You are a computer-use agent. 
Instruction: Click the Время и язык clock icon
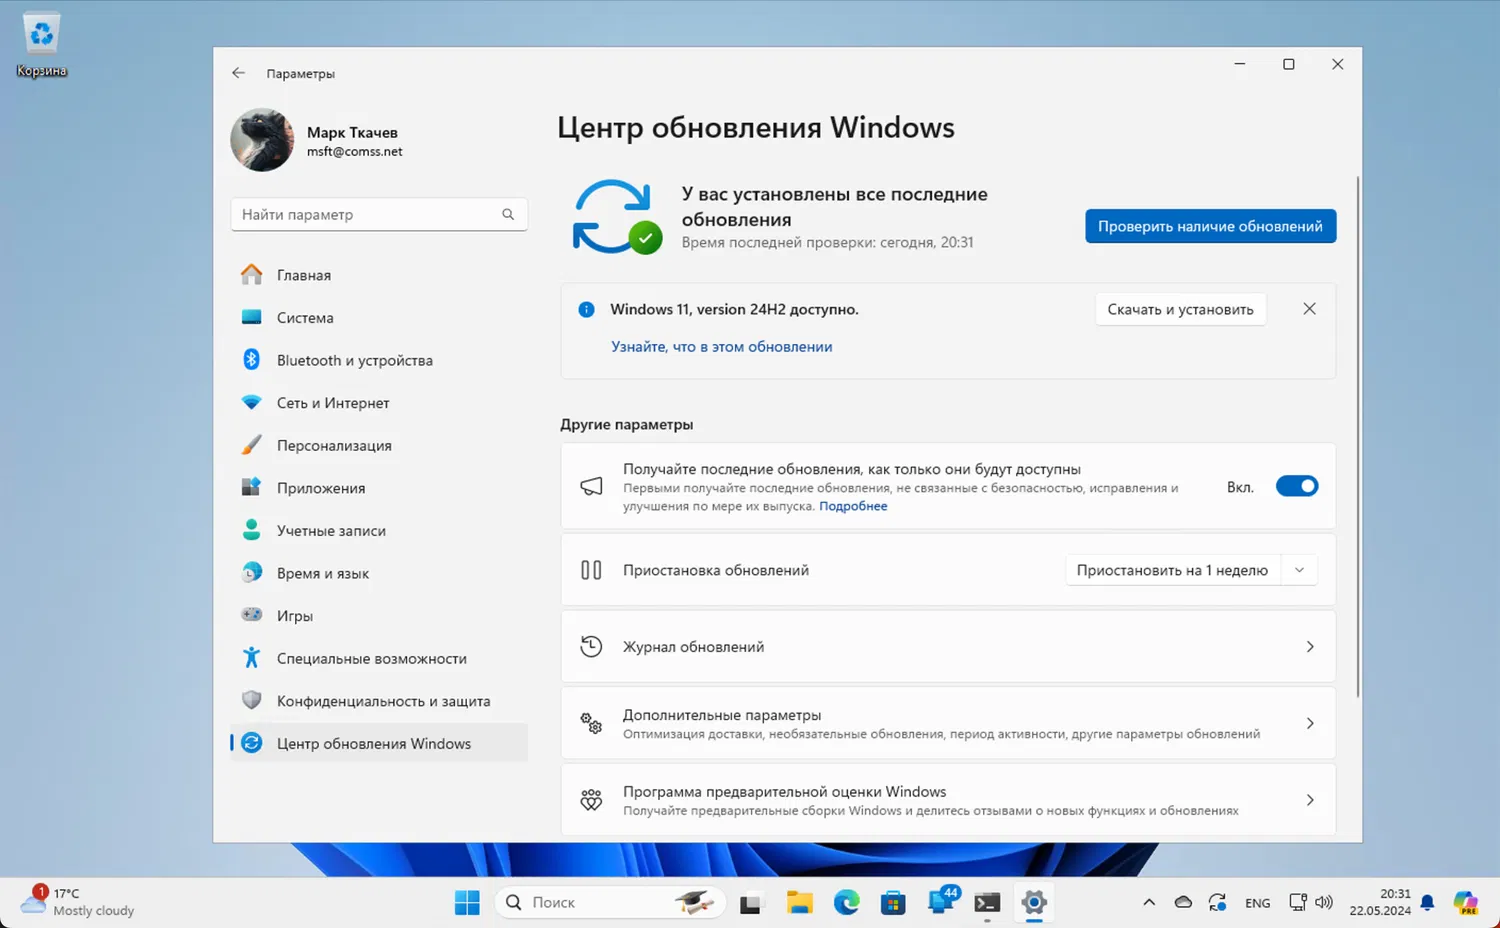click(x=252, y=573)
